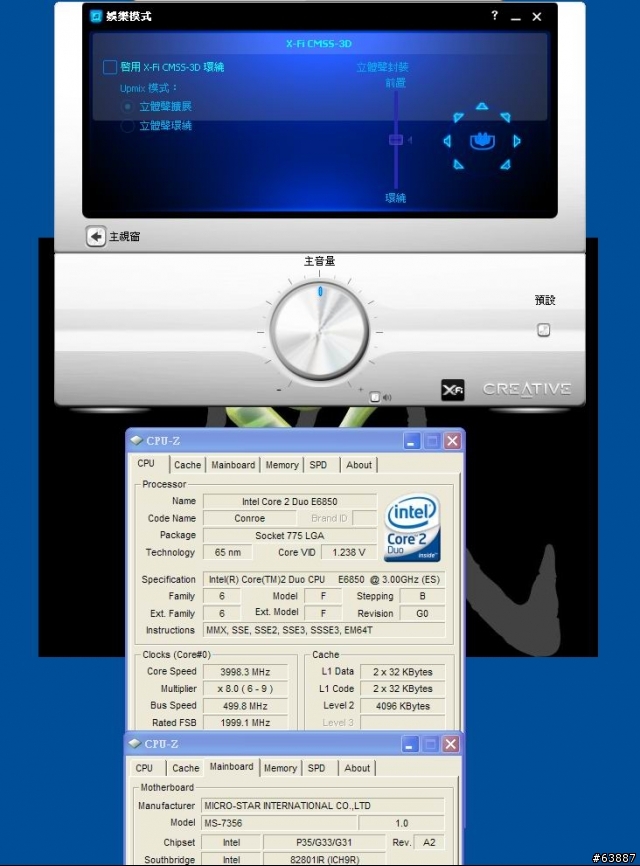Click the upper-left speaker arrow in diagram

pos(458,117)
